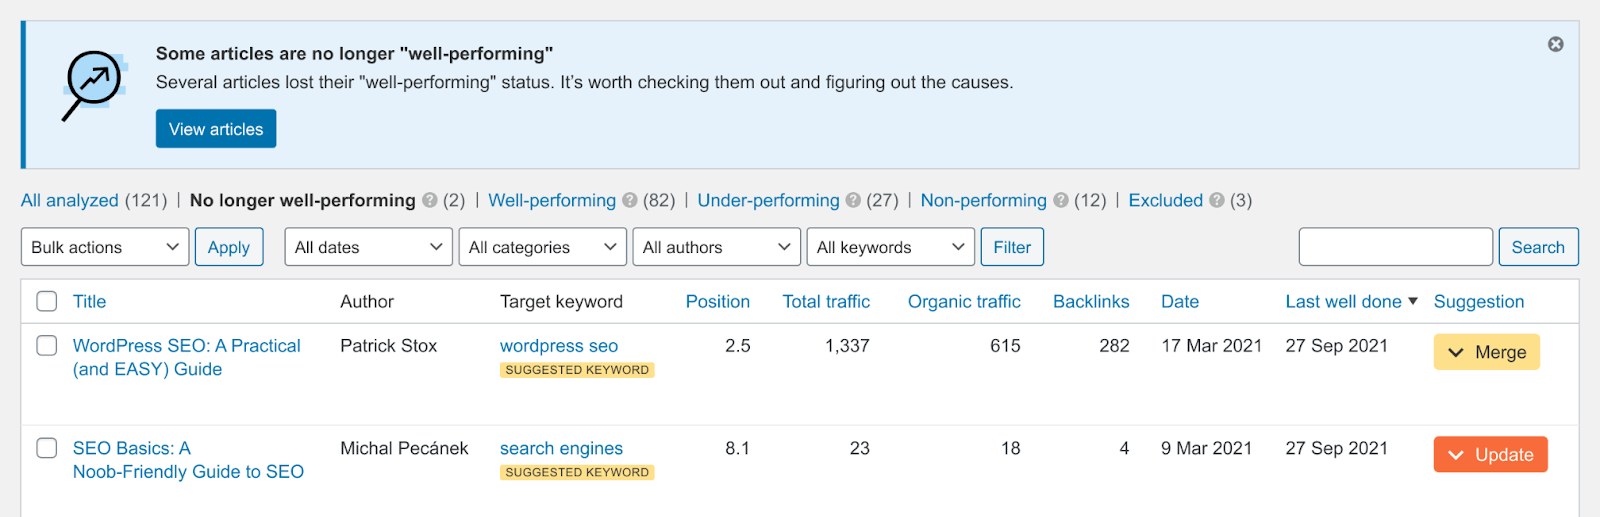Viewport: 1600px width, 517px height.
Task: Select the SEO Basics article checkbox
Action: pyautogui.click(x=47, y=448)
